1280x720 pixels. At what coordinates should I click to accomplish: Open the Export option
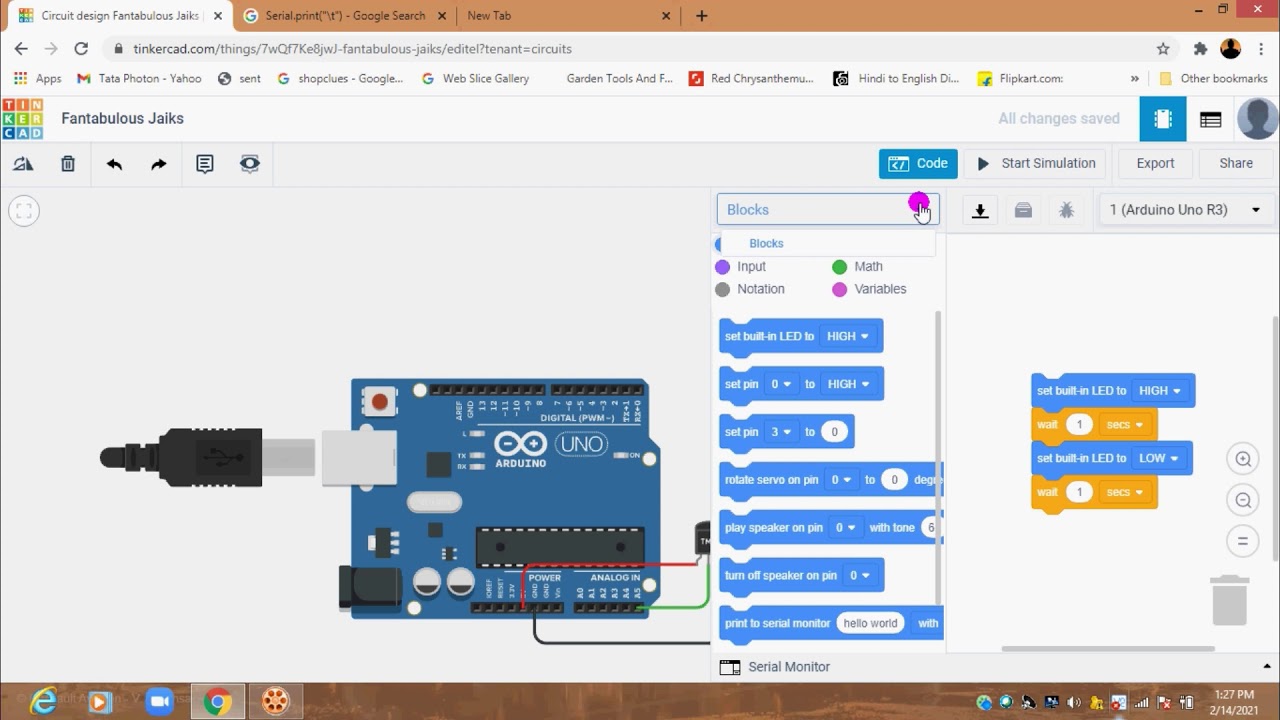1155,164
